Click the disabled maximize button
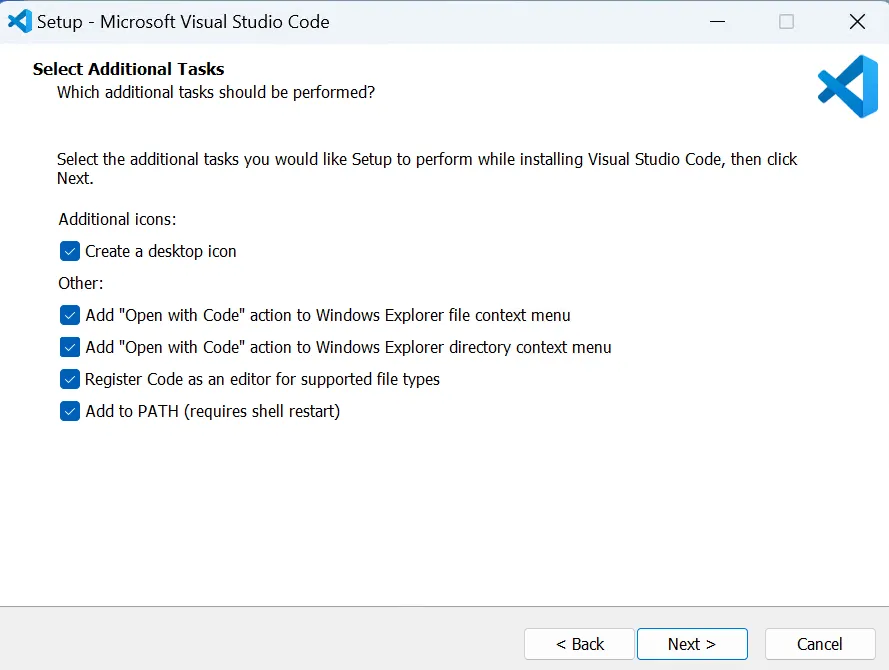 (786, 22)
